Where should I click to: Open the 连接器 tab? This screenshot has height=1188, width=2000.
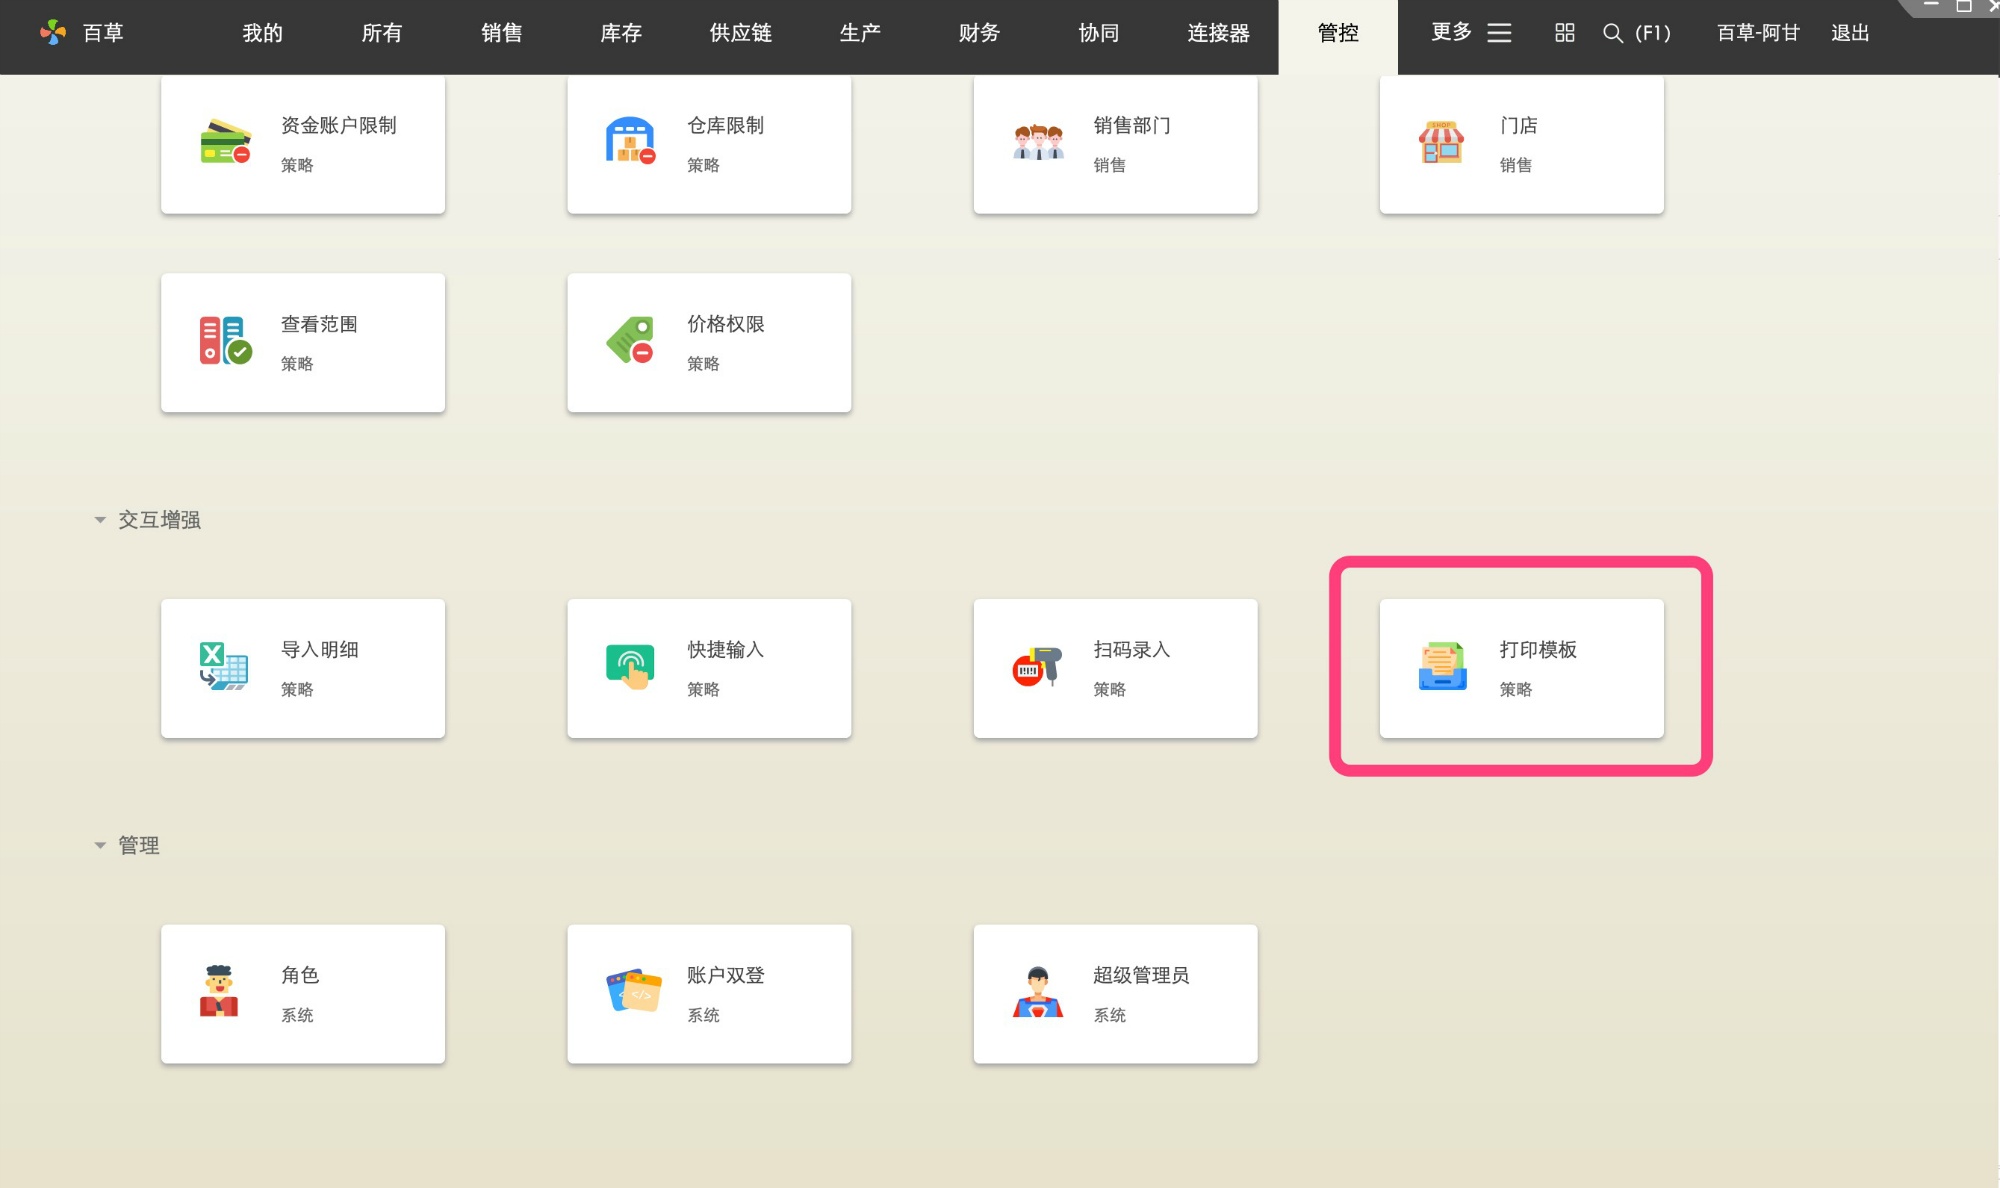tap(1219, 33)
